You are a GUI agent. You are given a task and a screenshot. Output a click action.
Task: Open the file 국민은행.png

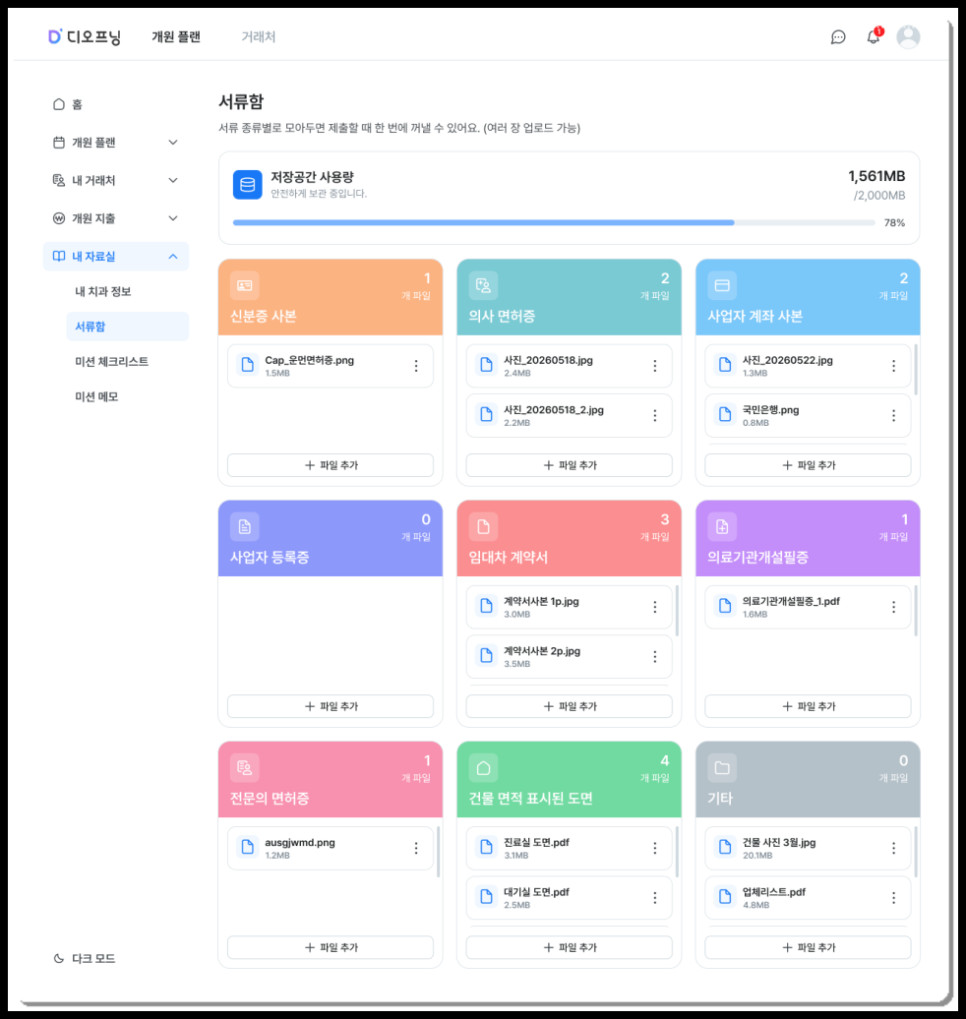pyautogui.click(x=808, y=415)
